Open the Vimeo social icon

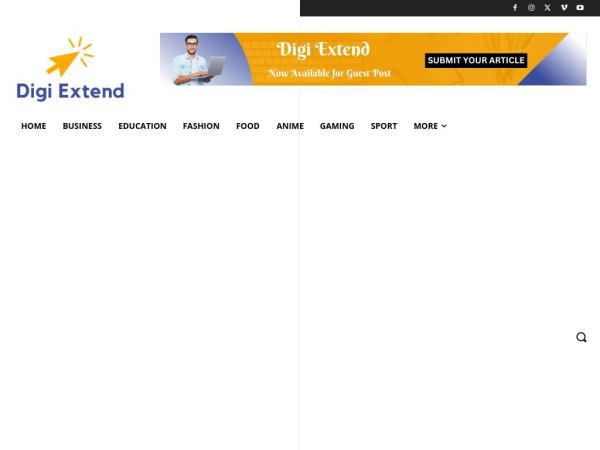pos(564,8)
